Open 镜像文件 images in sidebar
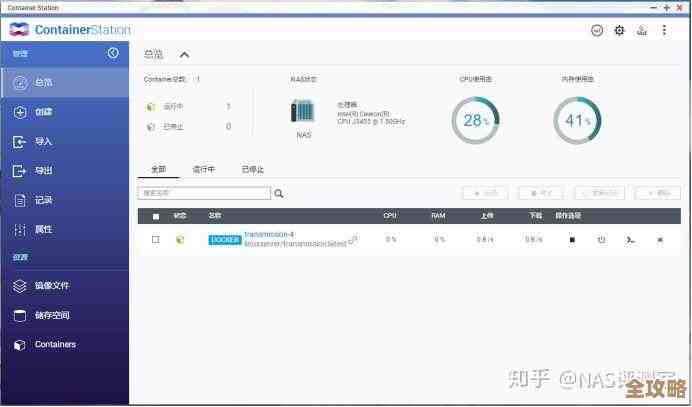This screenshot has width=692, height=407. (65, 286)
